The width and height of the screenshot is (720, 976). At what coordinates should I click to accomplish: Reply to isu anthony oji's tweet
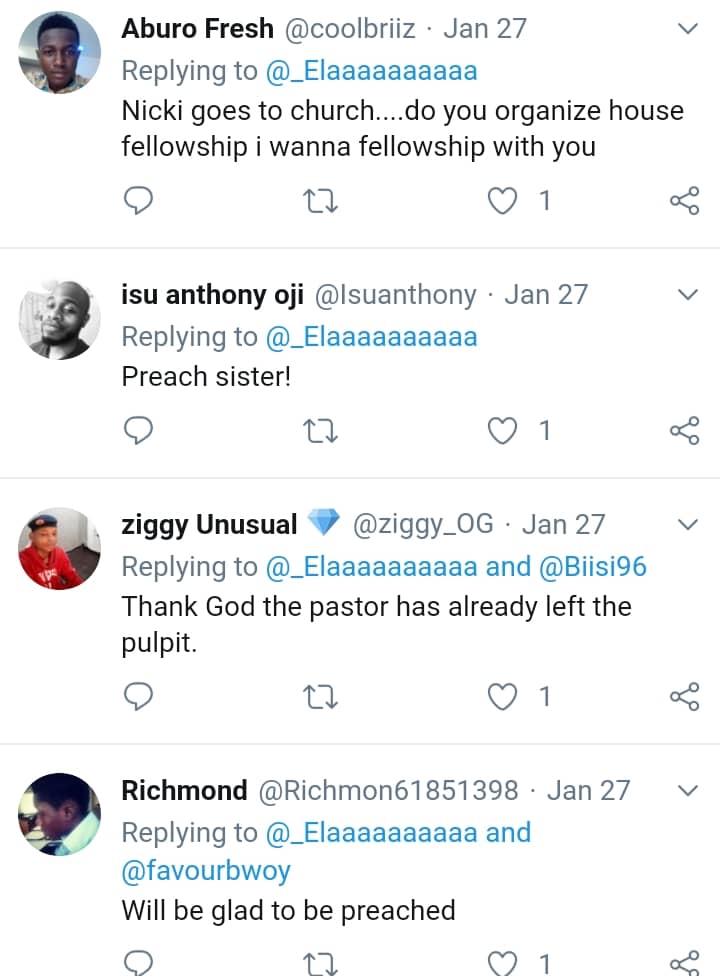(x=137, y=431)
